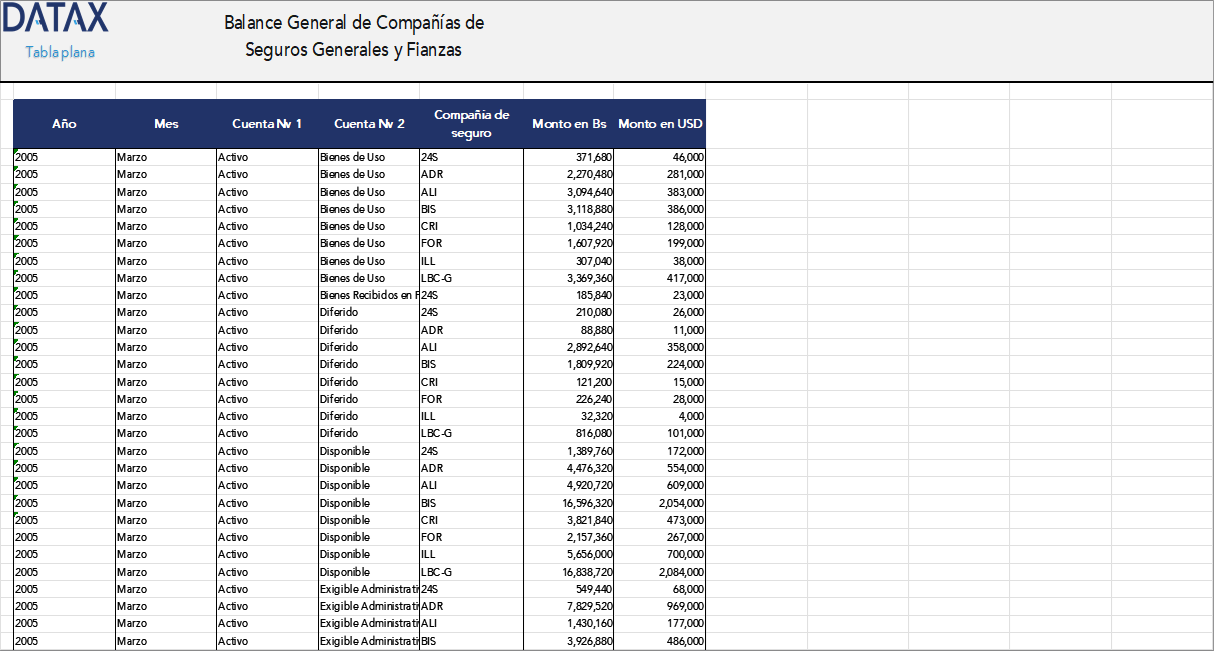This screenshot has height=651, width=1214.
Task: Click the first 'Exigible Administrativo' cell
Action: (x=366, y=589)
